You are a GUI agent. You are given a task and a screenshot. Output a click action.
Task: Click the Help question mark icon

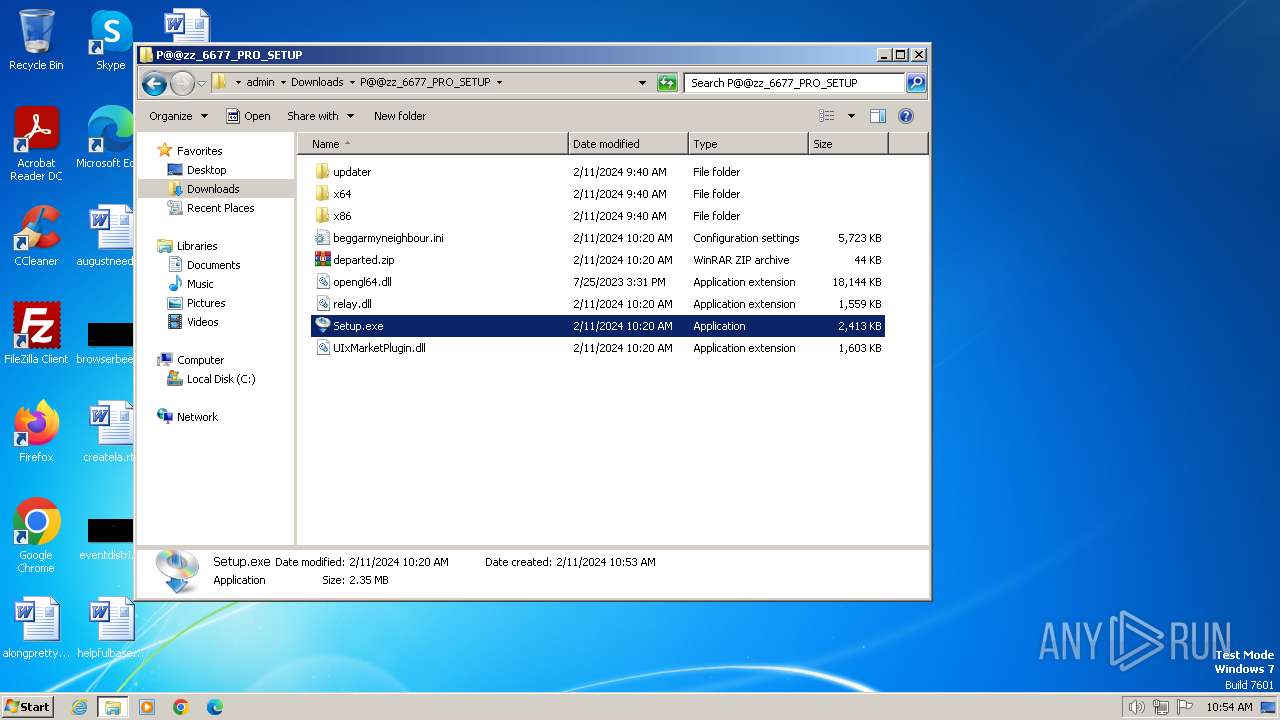pyautogui.click(x=906, y=116)
